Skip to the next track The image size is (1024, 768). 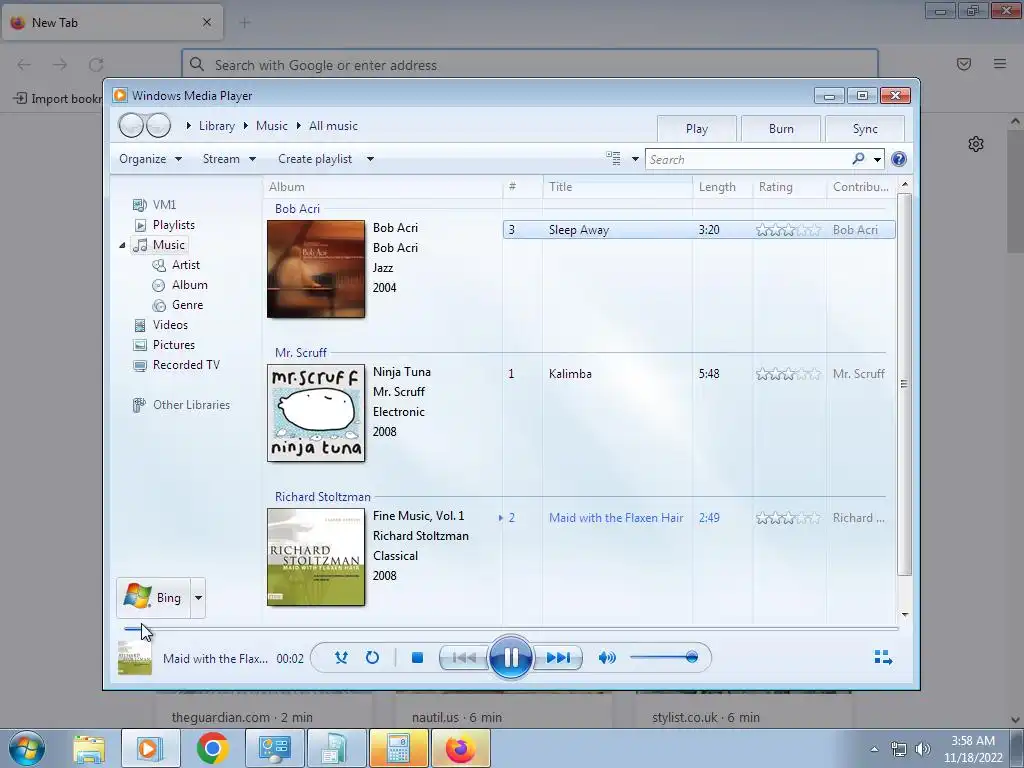pyautogui.click(x=558, y=658)
